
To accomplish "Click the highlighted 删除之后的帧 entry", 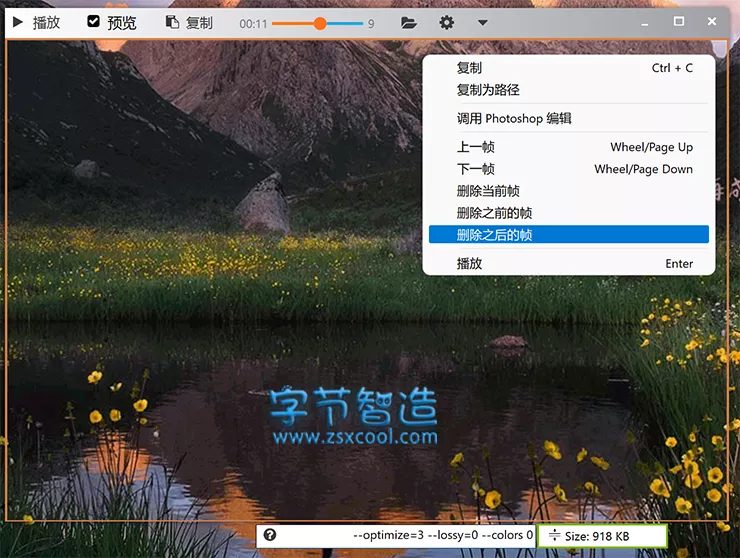I will point(569,235).
